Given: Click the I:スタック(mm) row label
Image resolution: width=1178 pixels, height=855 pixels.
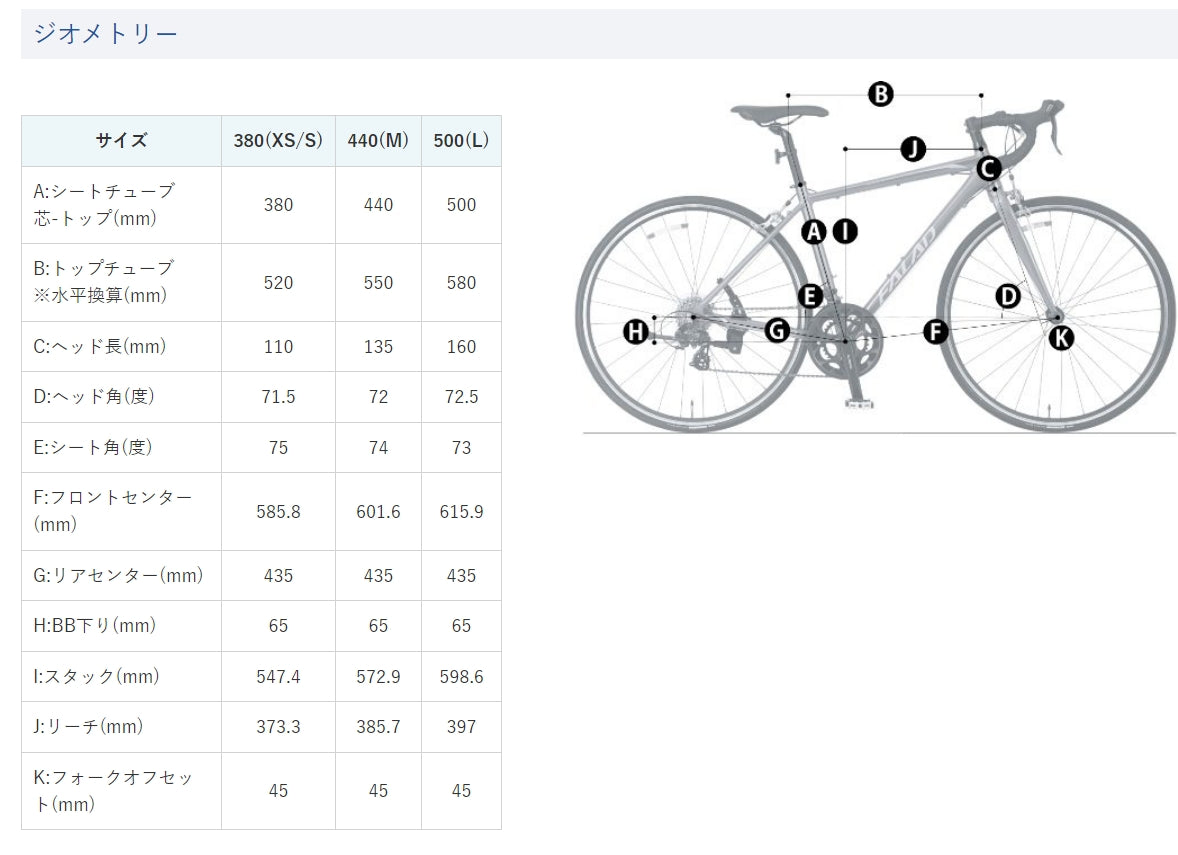Looking at the screenshot, I should click(x=96, y=676).
